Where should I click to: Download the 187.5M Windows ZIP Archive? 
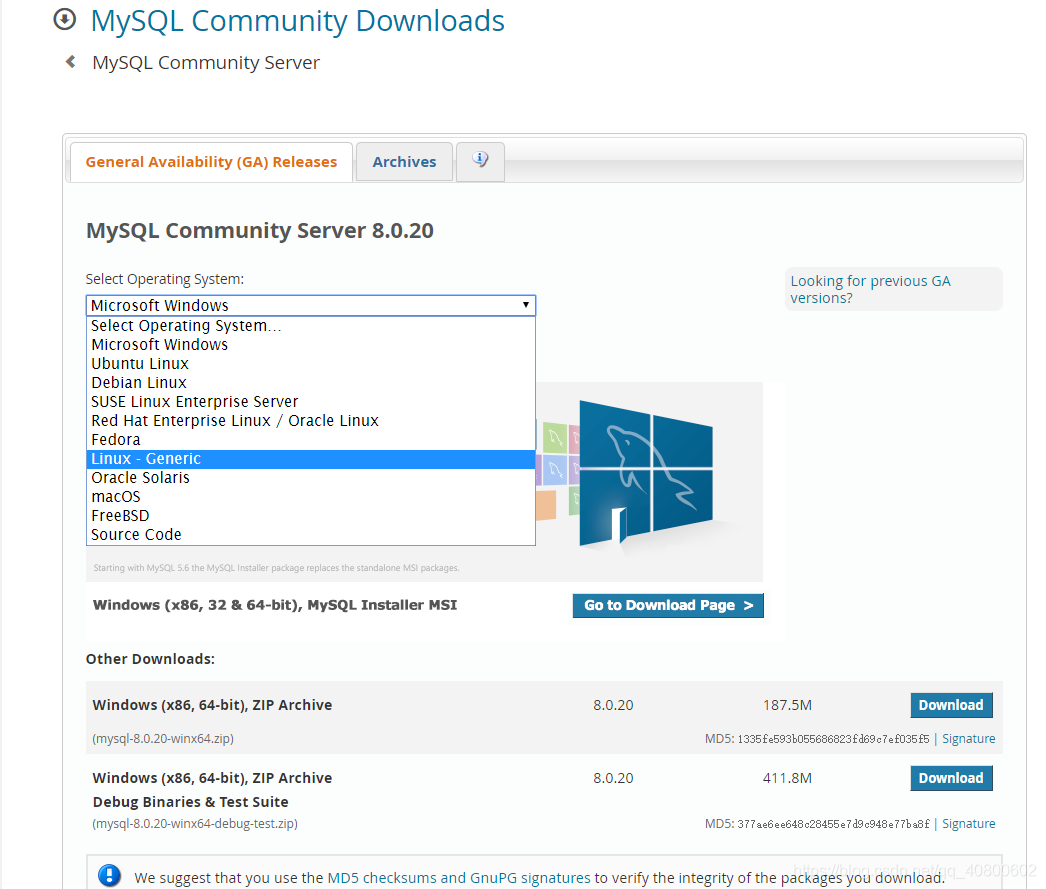pos(951,705)
